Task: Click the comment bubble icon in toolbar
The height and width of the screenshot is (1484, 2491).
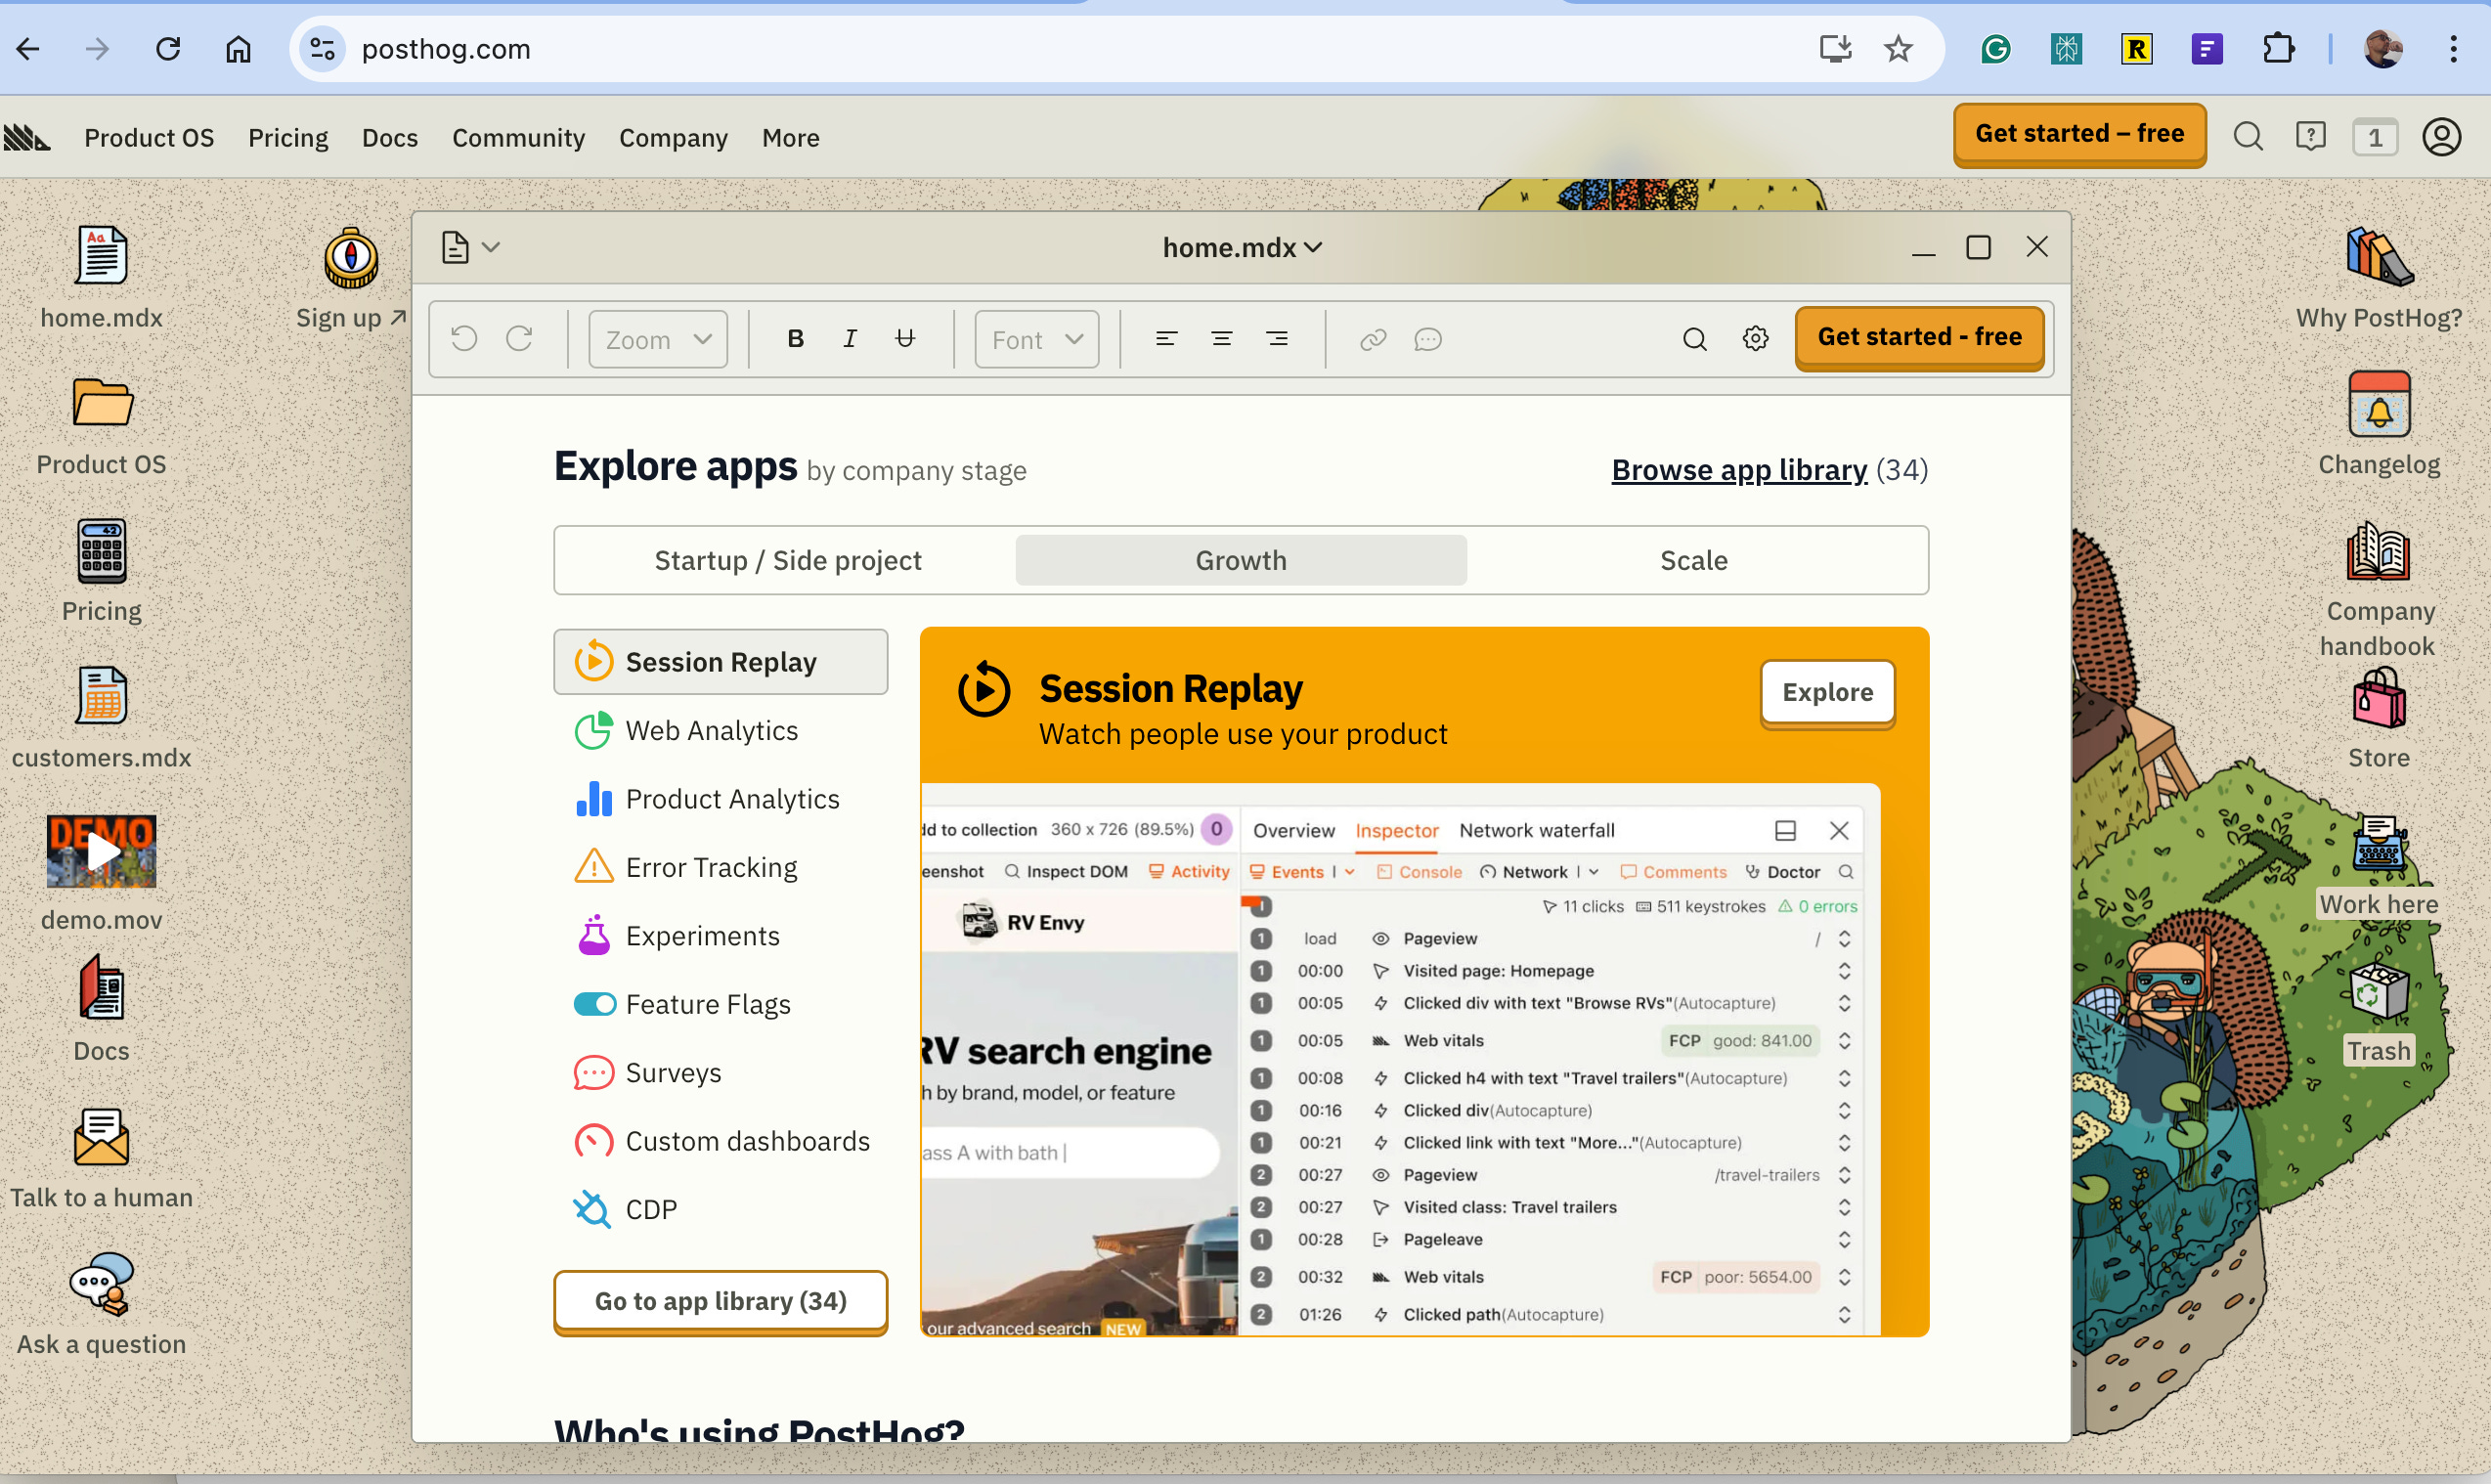Action: [x=1427, y=339]
